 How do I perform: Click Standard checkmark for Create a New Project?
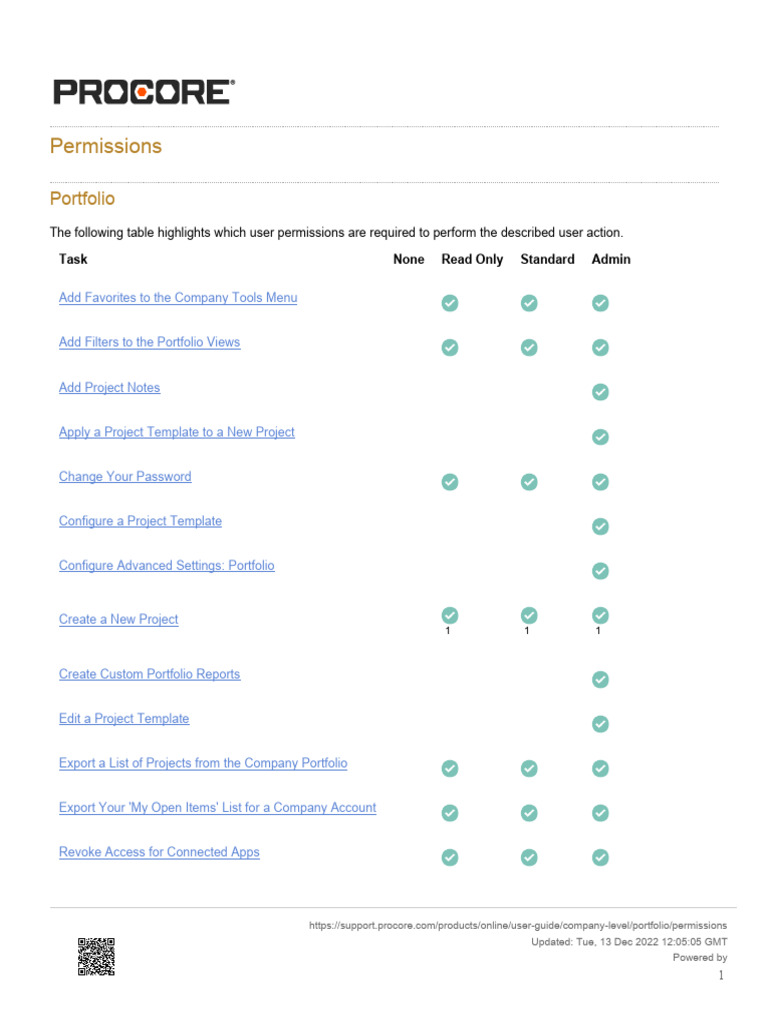pos(529,615)
